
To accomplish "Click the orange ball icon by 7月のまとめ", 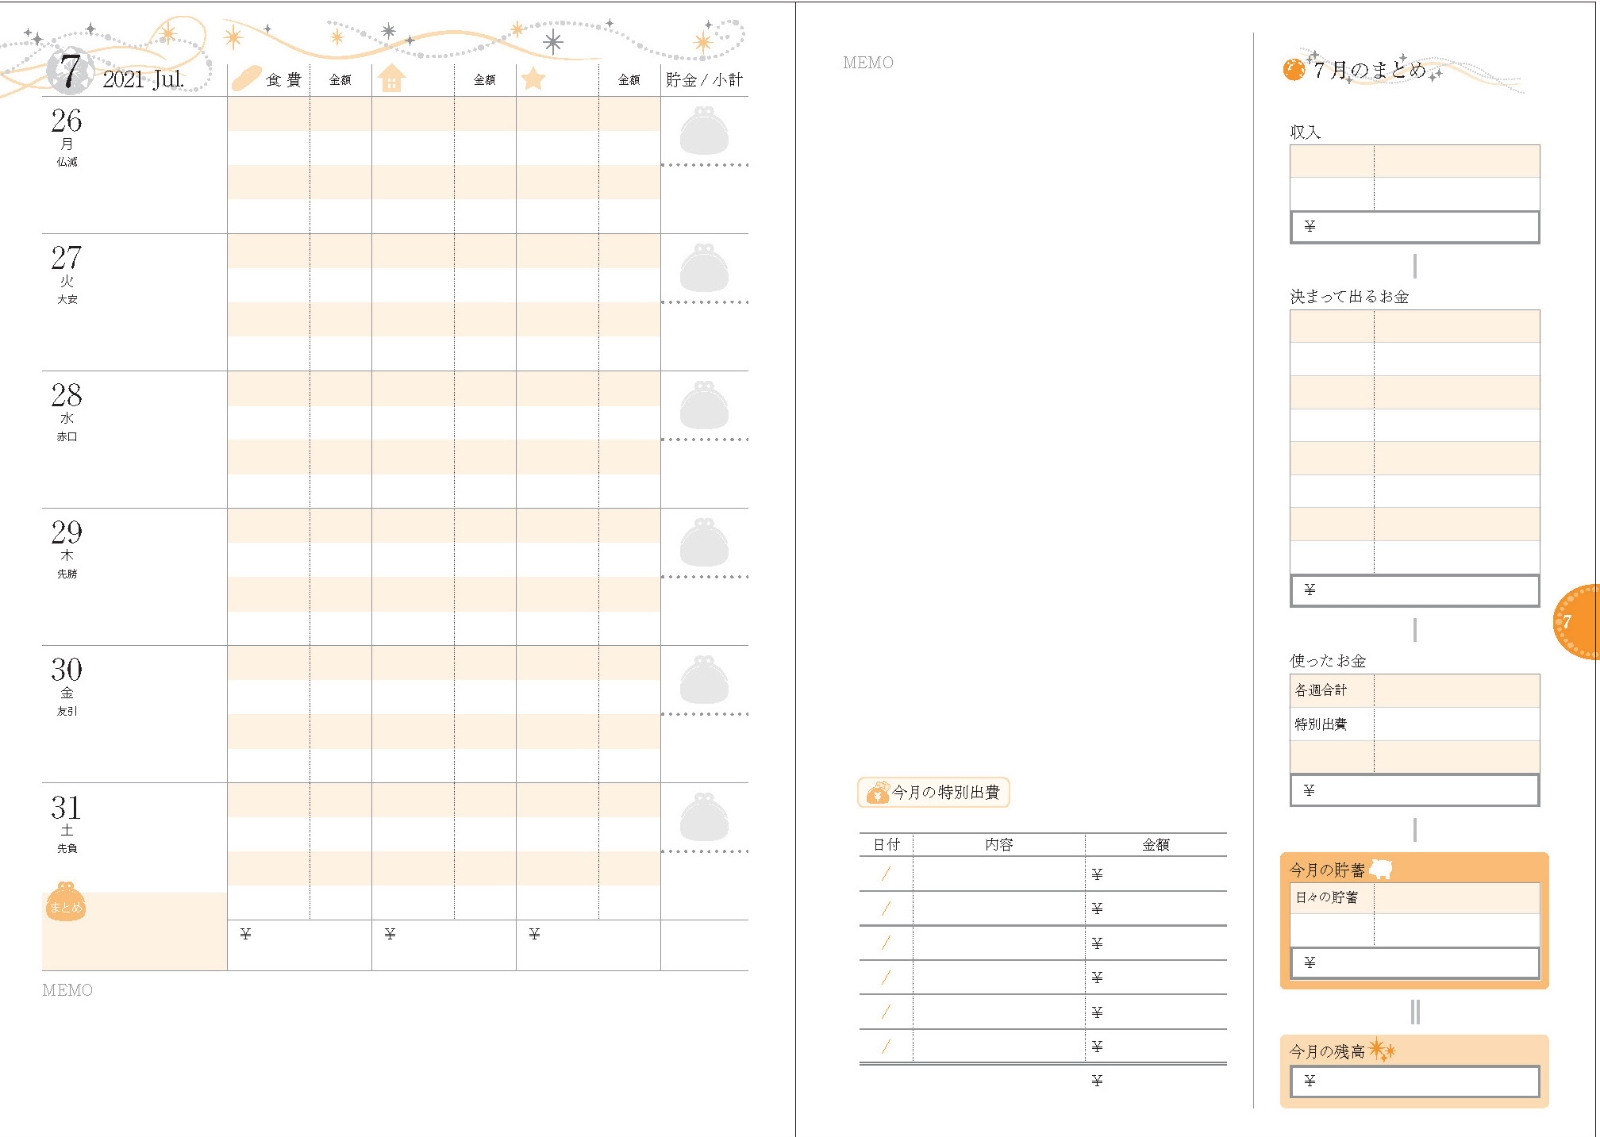I will click(1294, 69).
